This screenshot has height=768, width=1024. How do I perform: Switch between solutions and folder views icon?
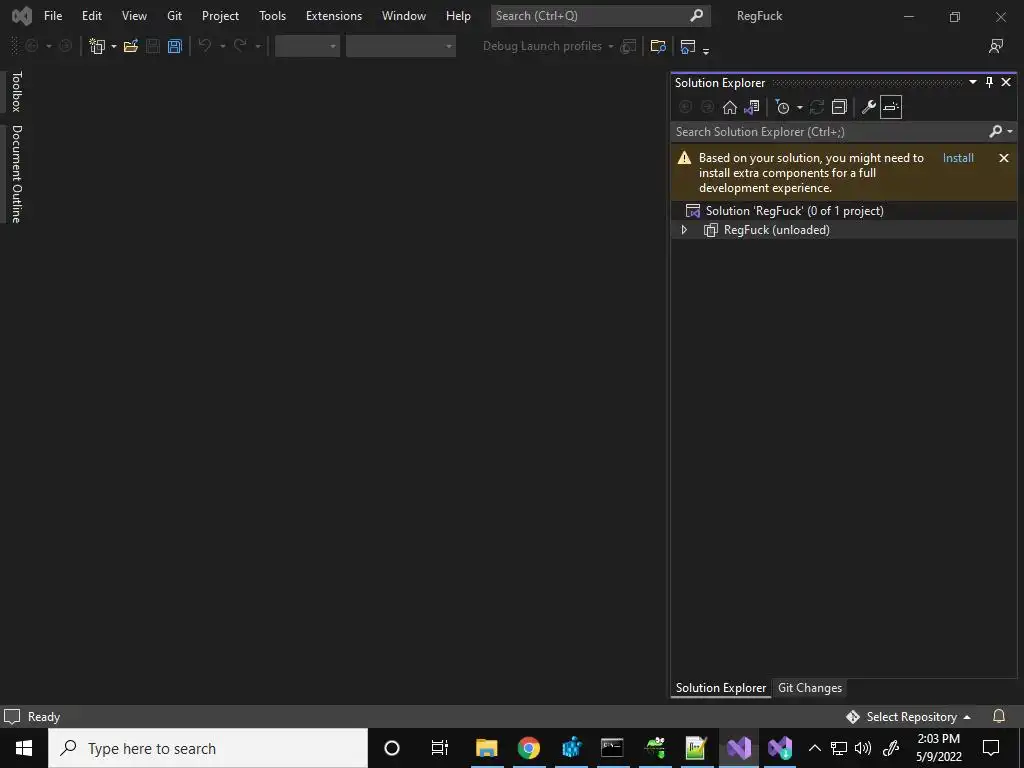[x=752, y=107]
